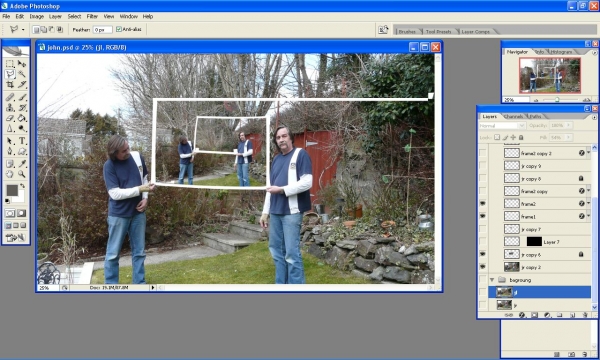600x360 pixels.
Task: Create new fill or adjustment layer
Action: point(547,315)
